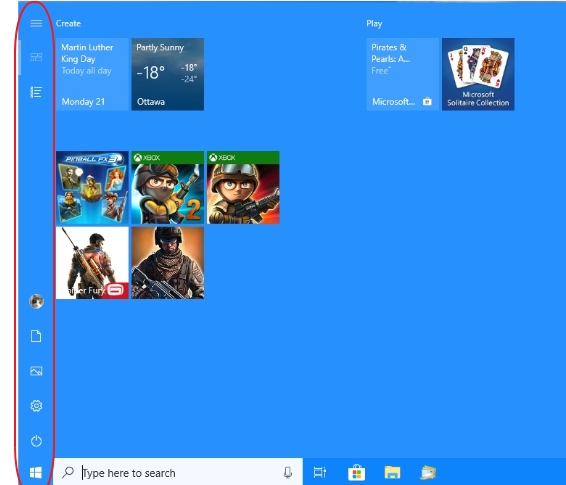
Task: Open the user account avatar
Action: 36,301
